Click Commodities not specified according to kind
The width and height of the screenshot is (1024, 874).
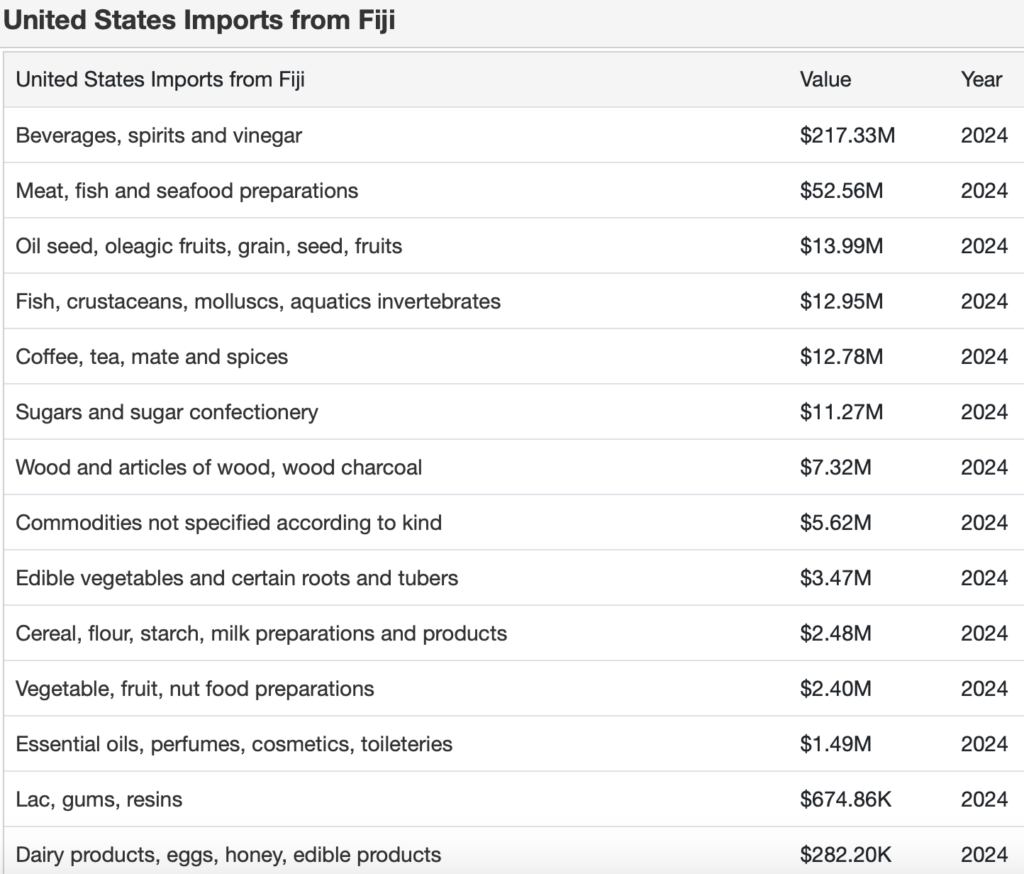point(228,522)
